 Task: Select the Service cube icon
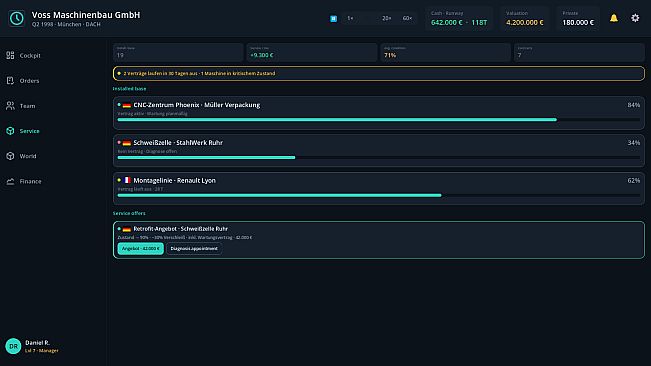pyautogui.click(x=10, y=131)
